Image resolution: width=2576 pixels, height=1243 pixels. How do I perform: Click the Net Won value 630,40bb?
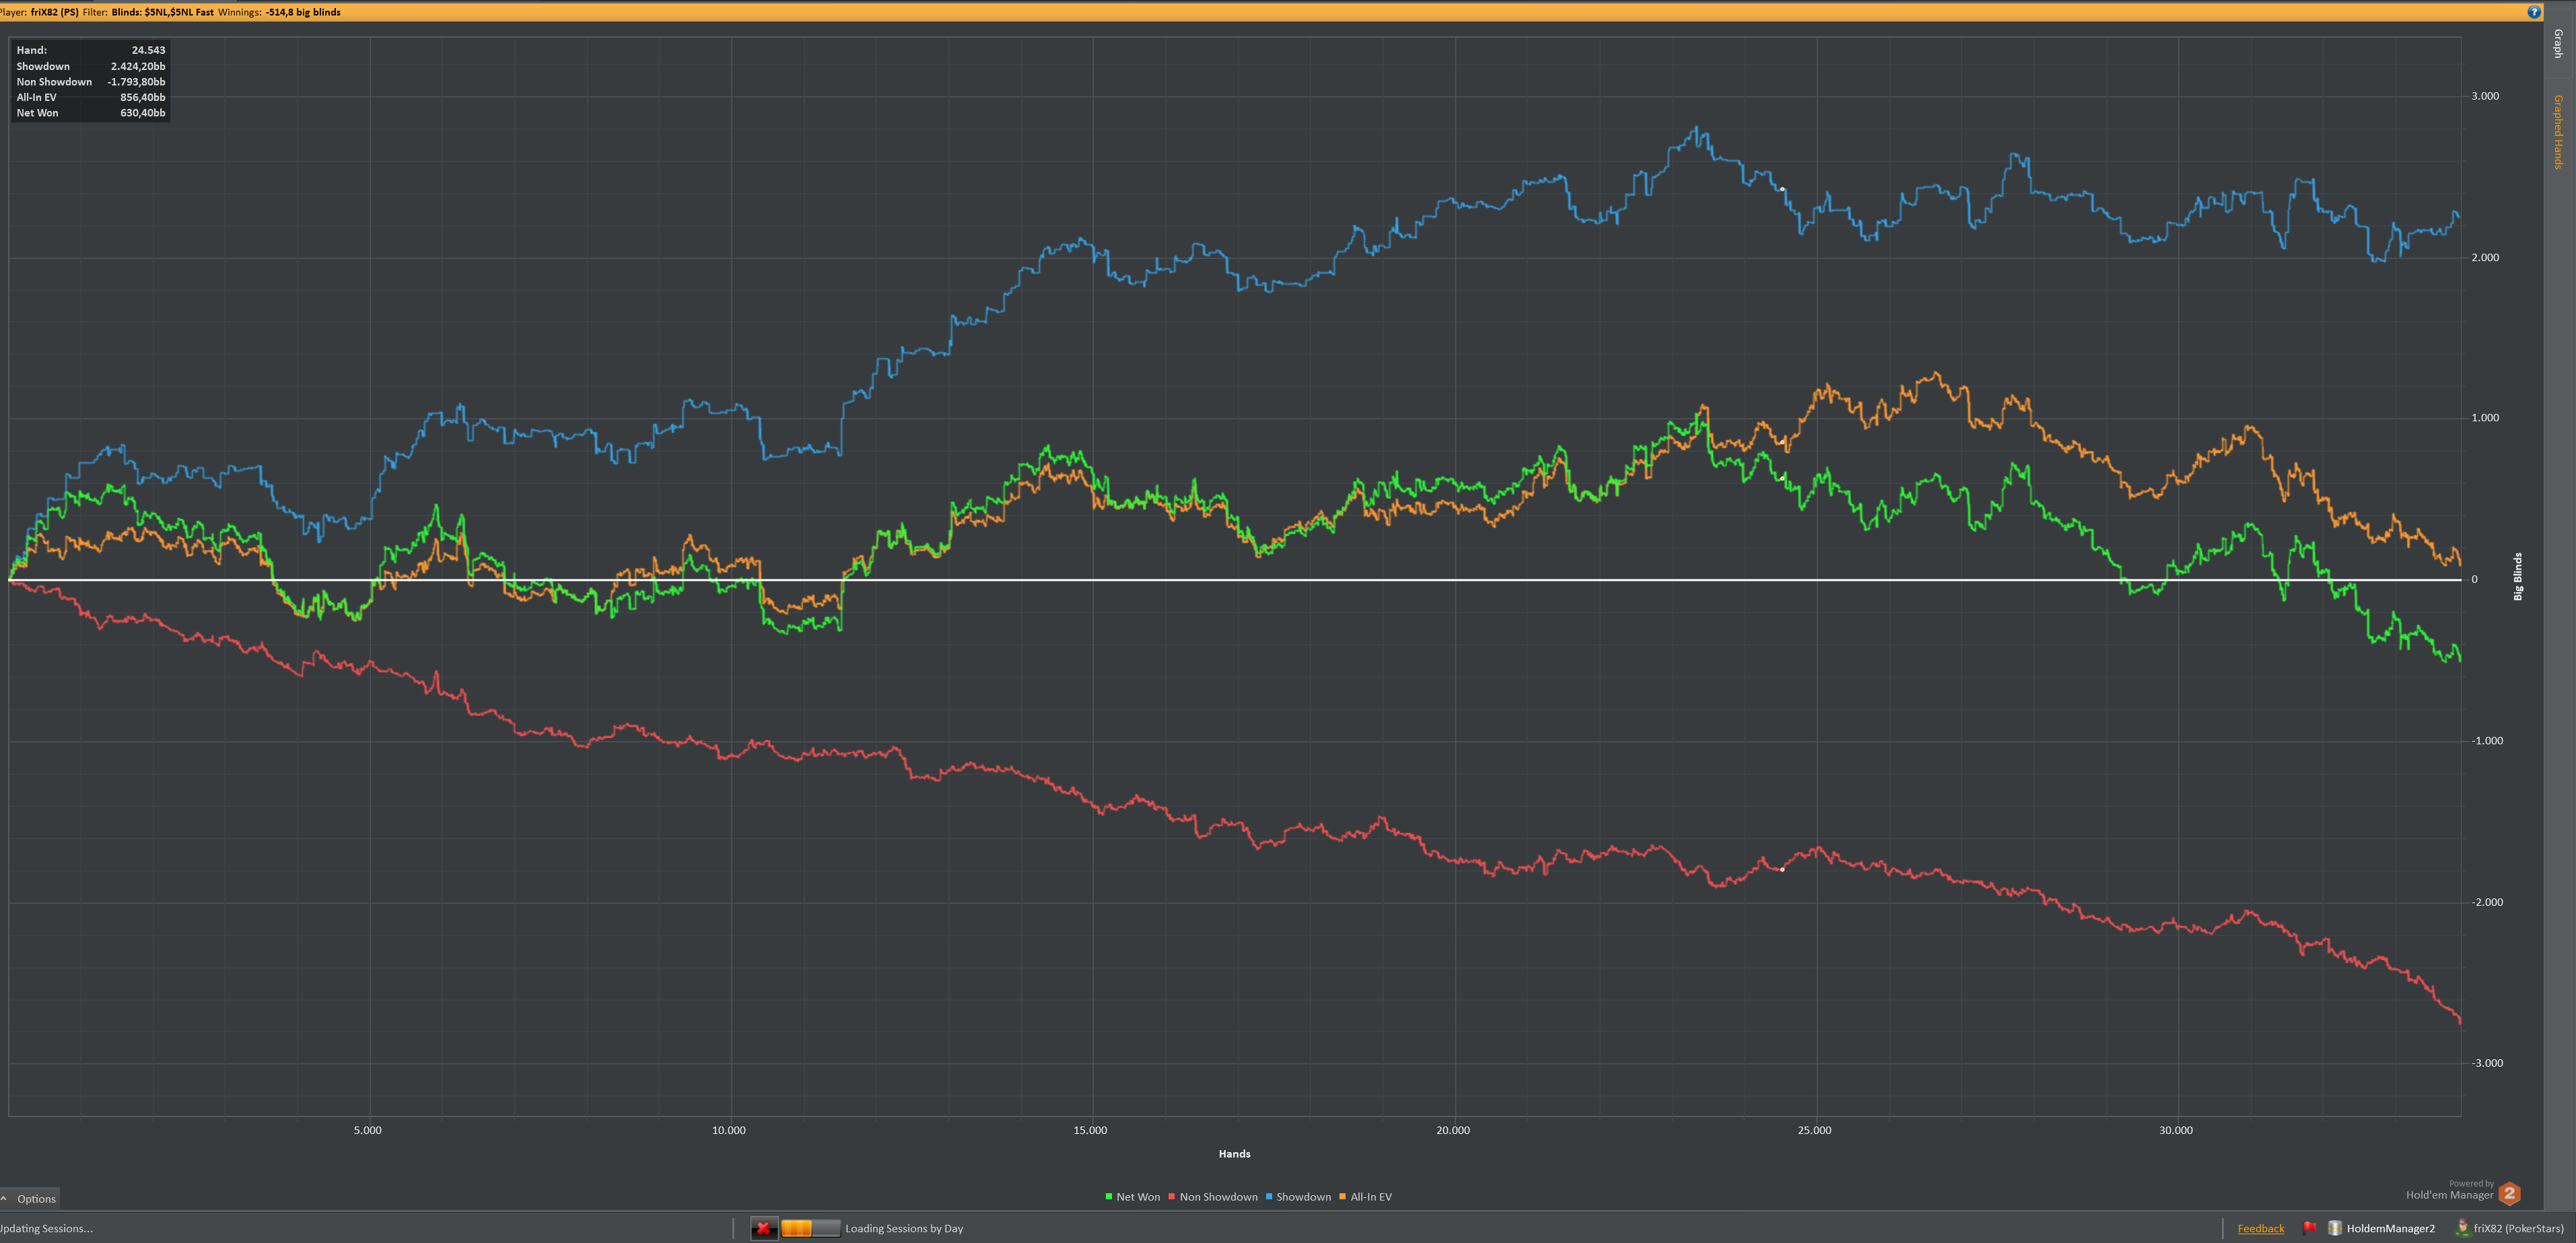click(x=142, y=113)
